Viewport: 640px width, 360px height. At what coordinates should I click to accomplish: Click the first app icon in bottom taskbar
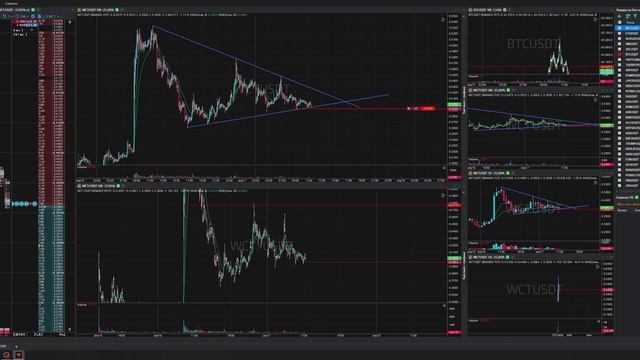tap(7, 355)
